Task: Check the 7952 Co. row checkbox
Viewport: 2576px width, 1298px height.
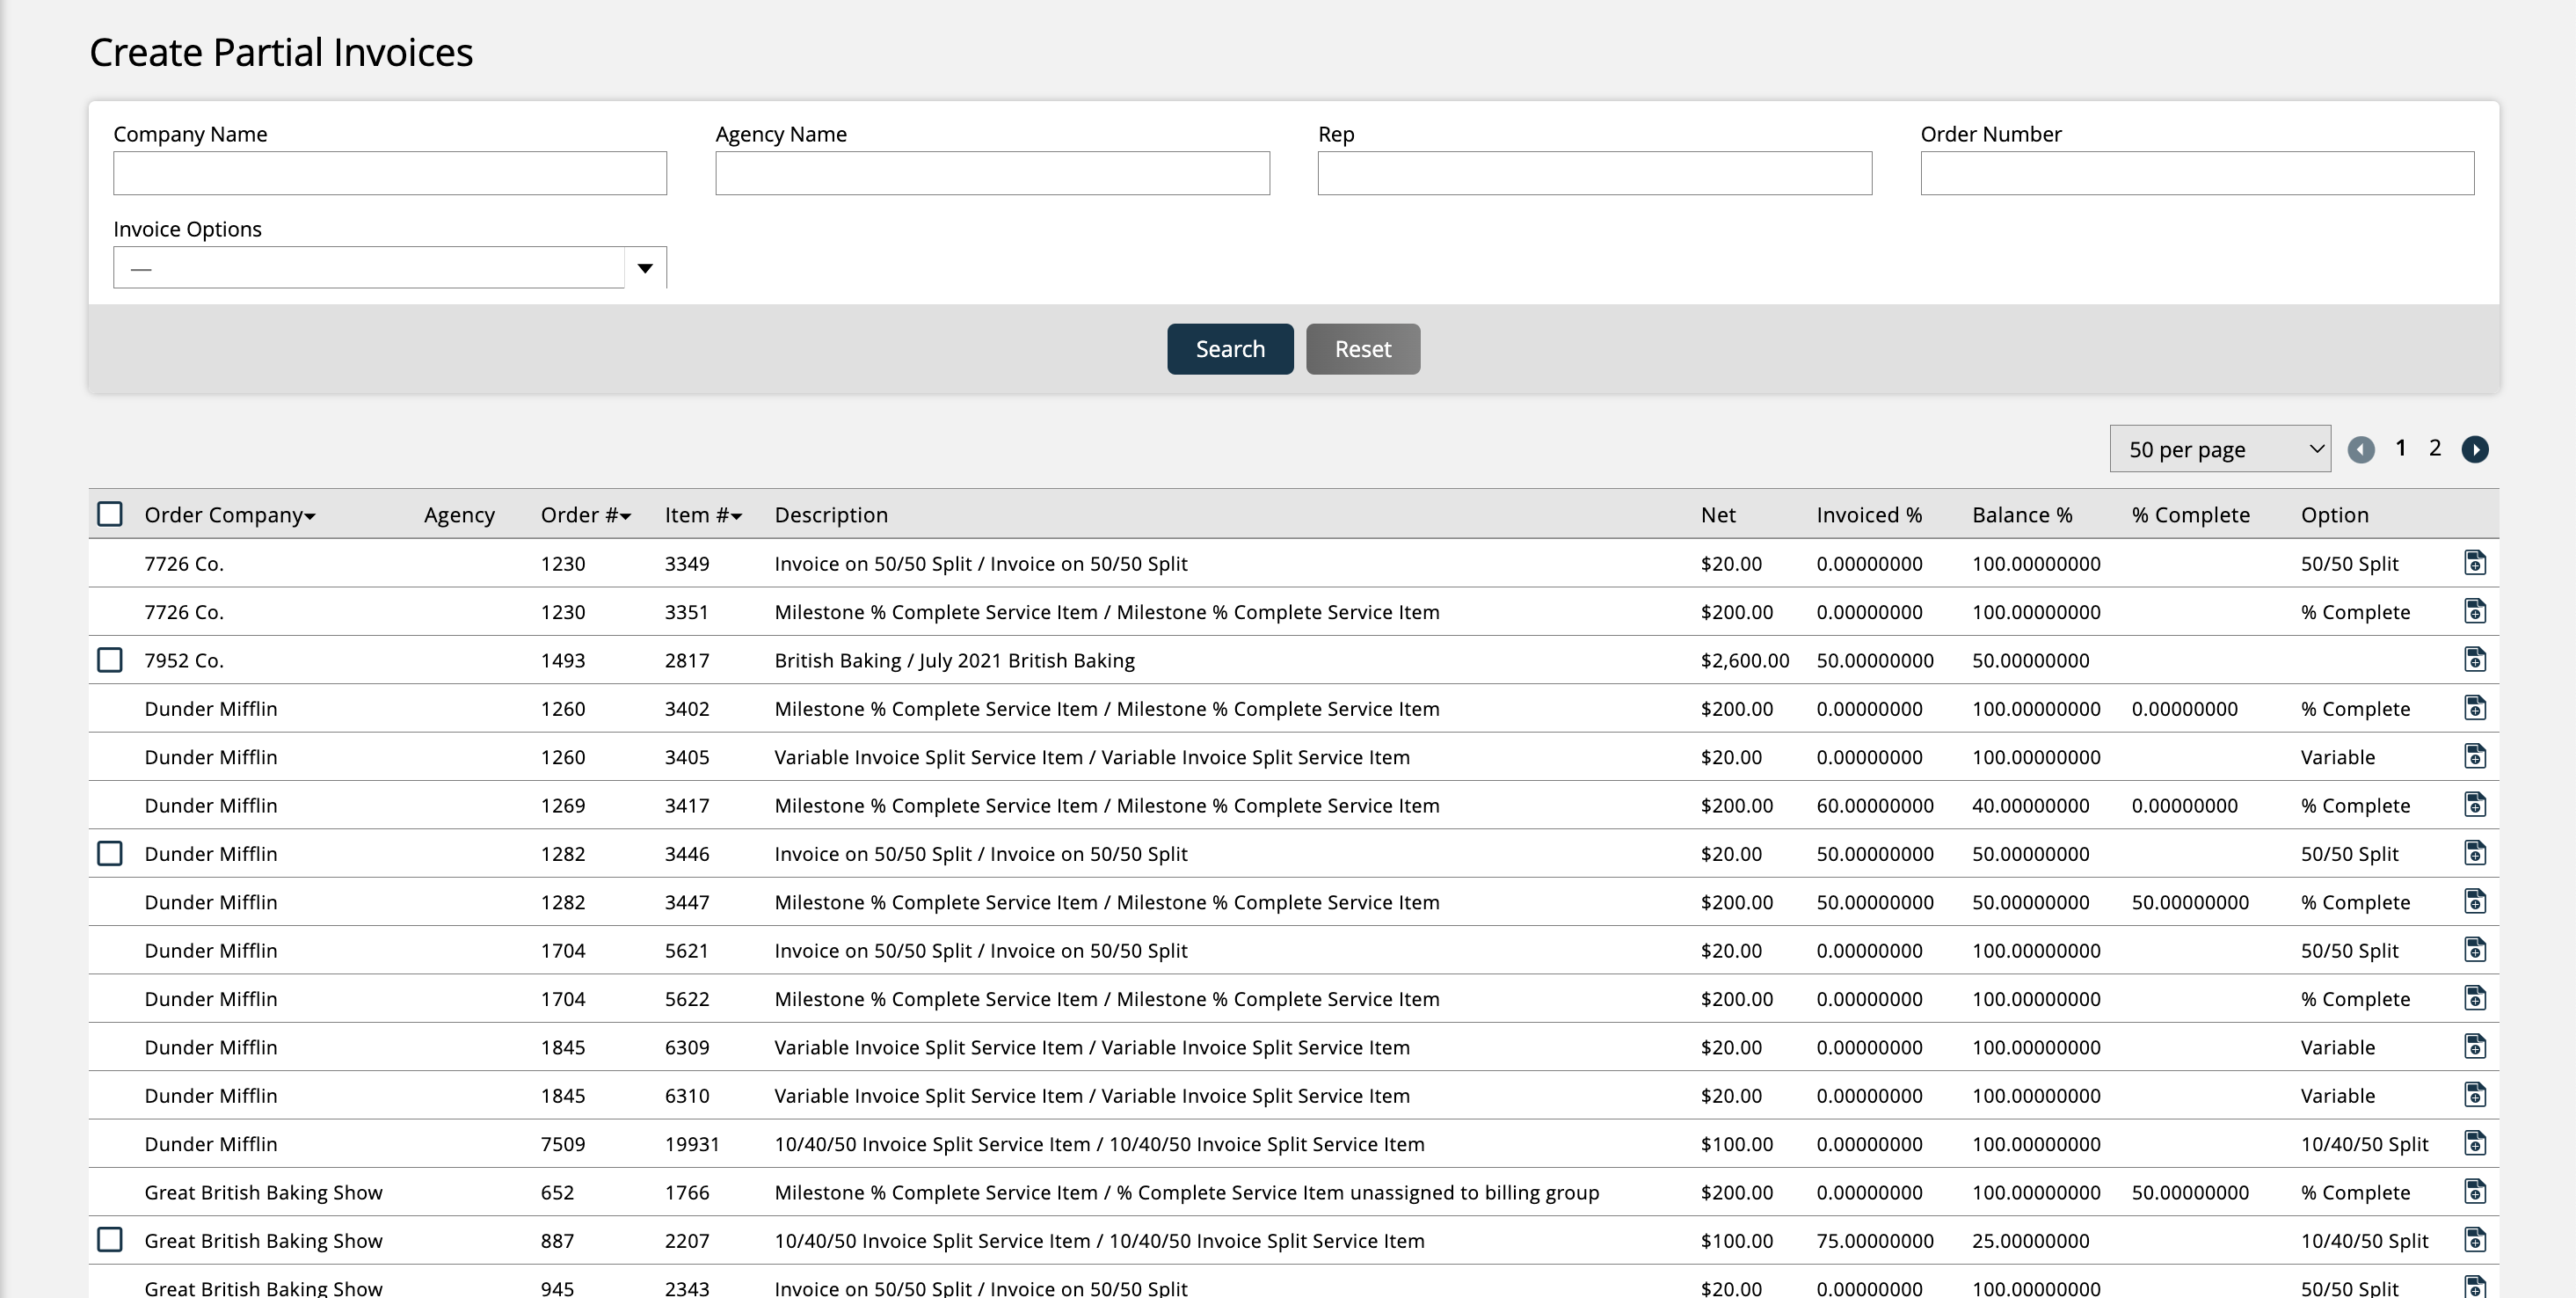Action: point(109,659)
